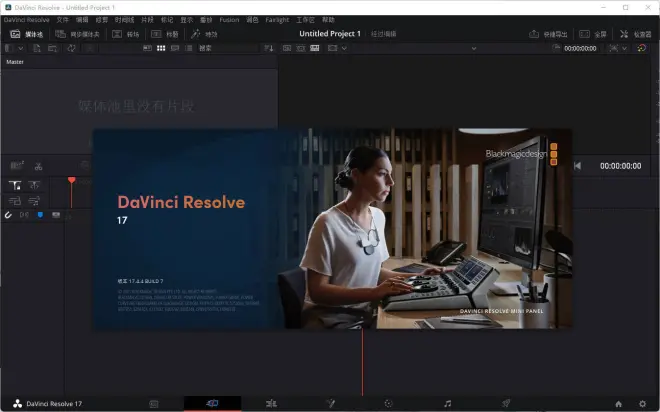The image size is (660, 412).
Task: Go to the Color page icon
Action: [x=388, y=403]
